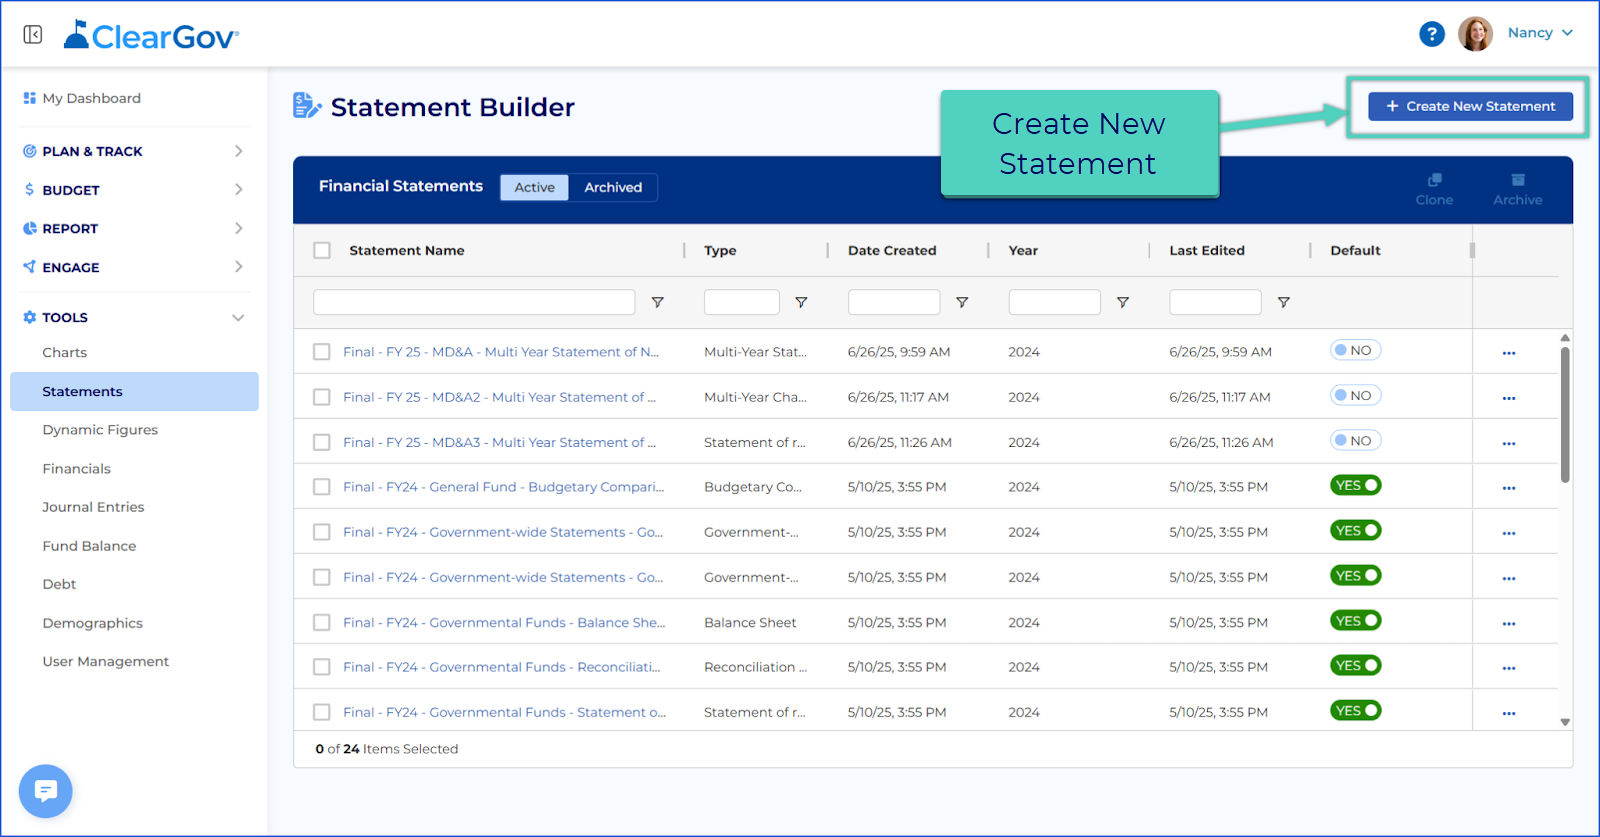Expand the Report menu chevron
The image size is (1600, 837).
(238, 228)
